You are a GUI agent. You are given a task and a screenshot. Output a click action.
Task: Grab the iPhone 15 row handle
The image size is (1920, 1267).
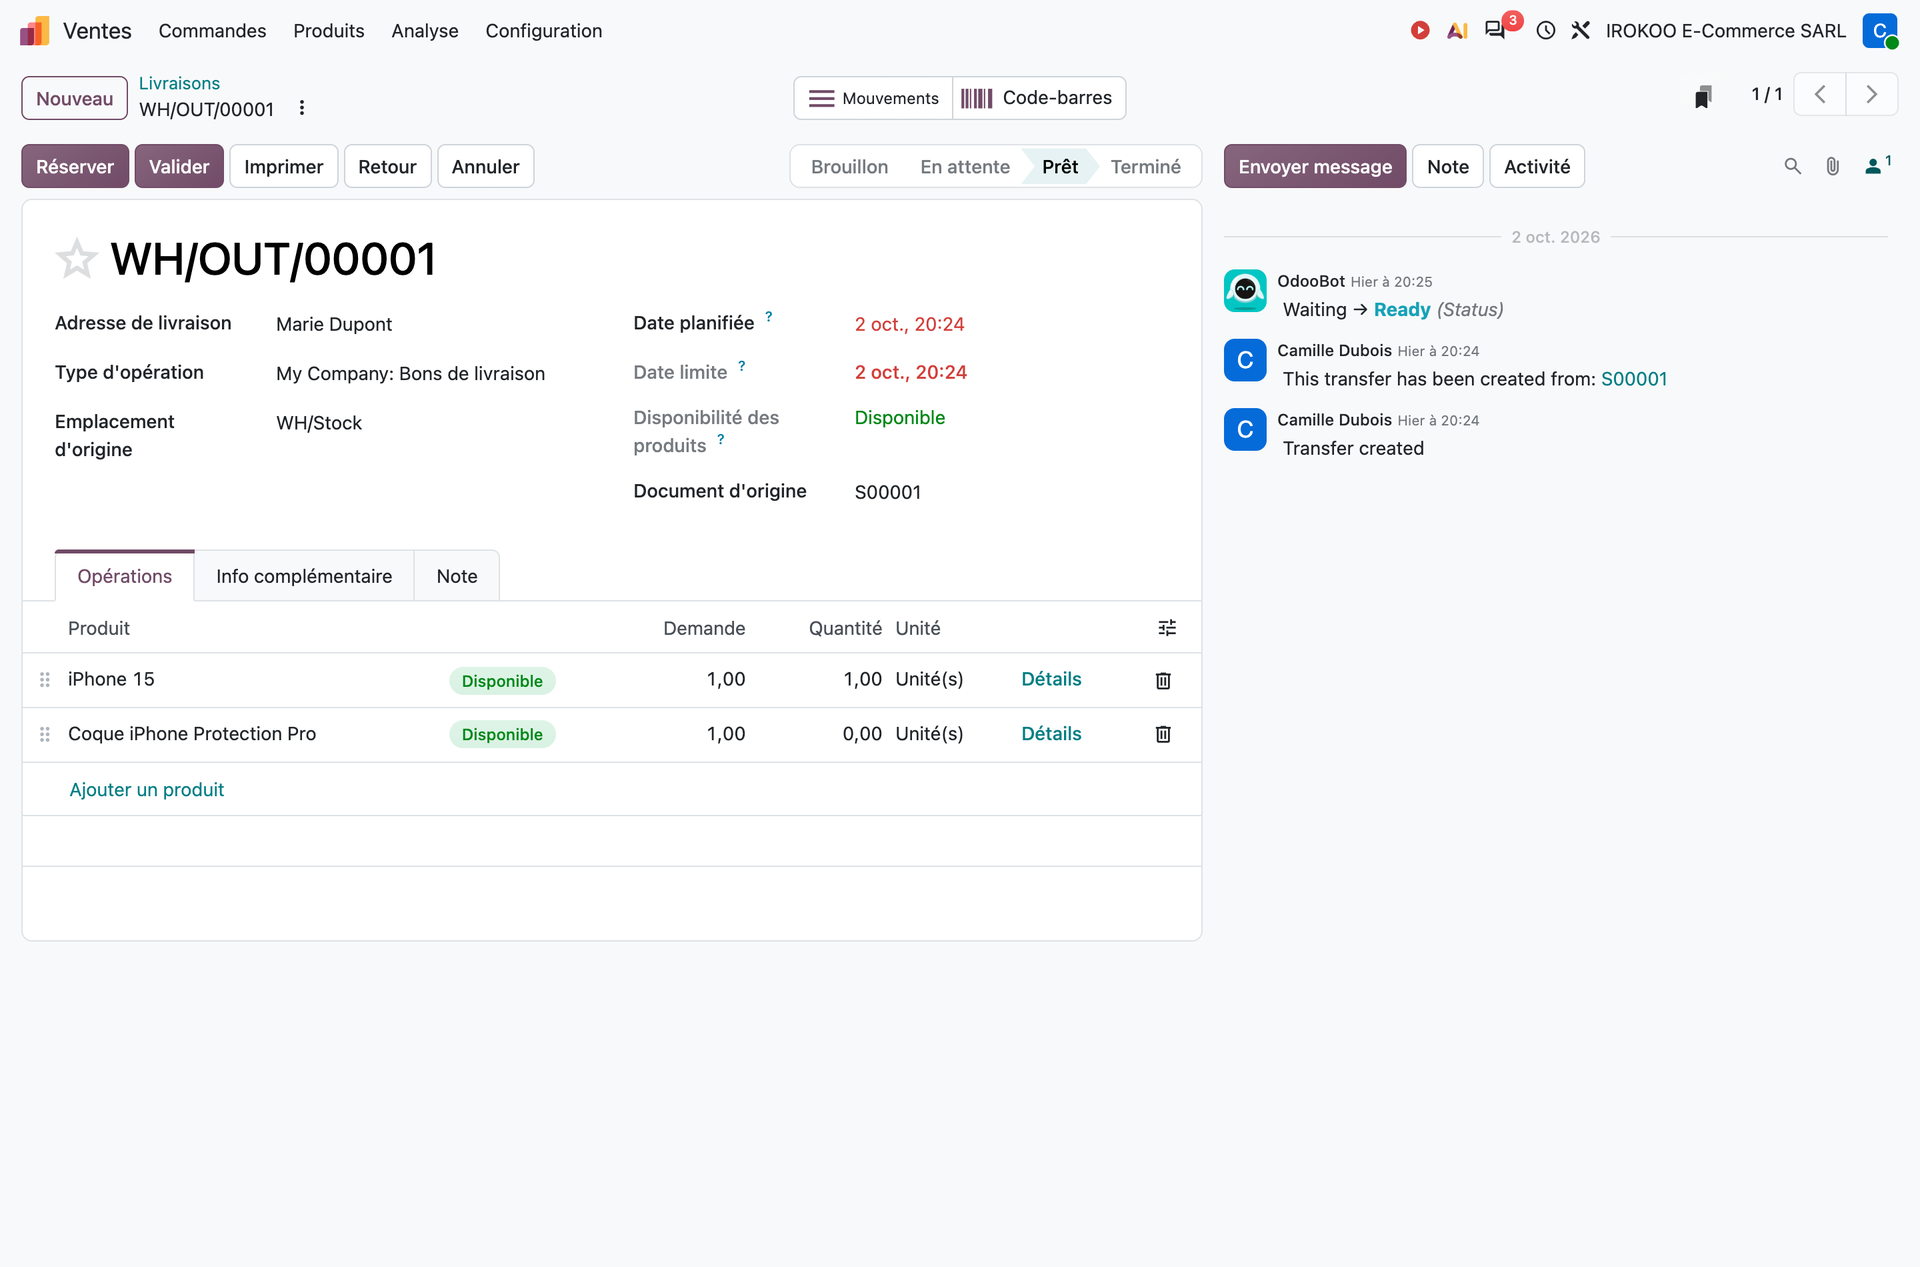pos(45,680)
